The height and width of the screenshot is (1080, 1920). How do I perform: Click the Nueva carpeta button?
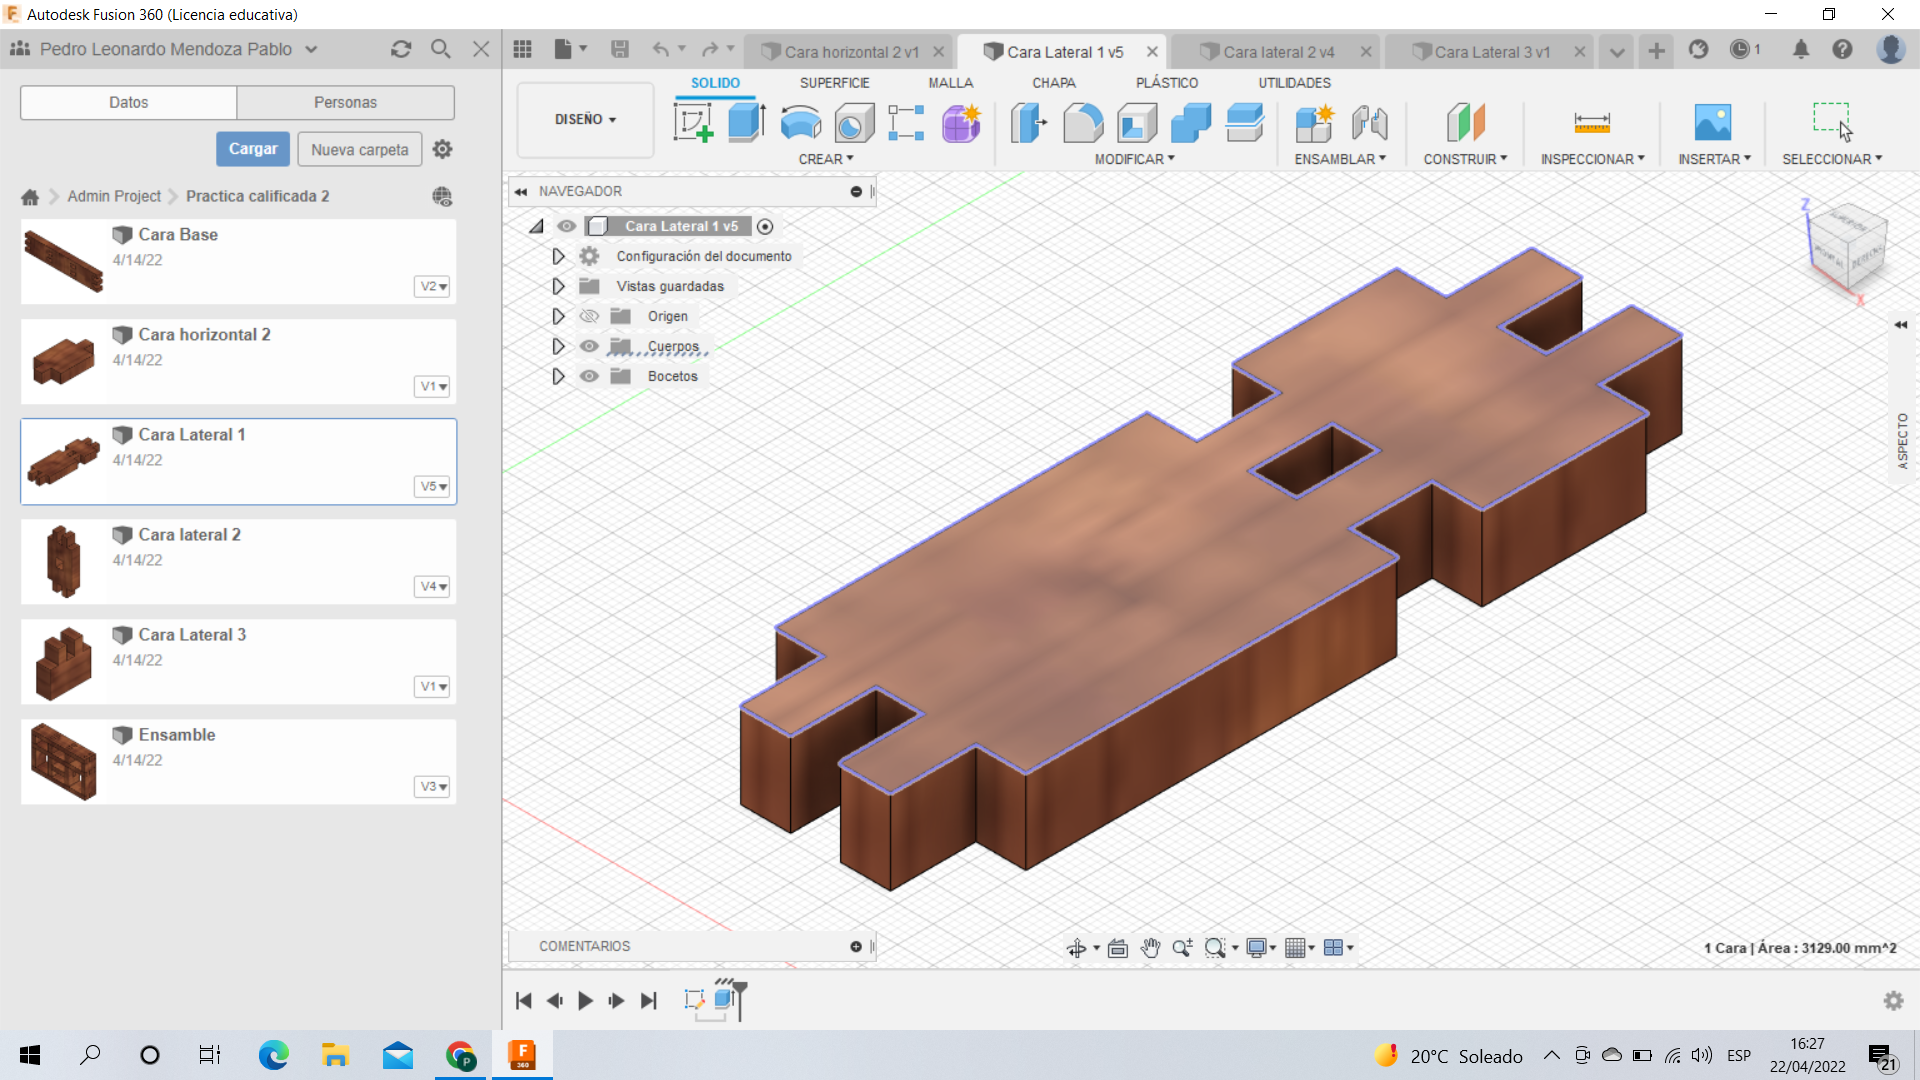click(359, 149)
